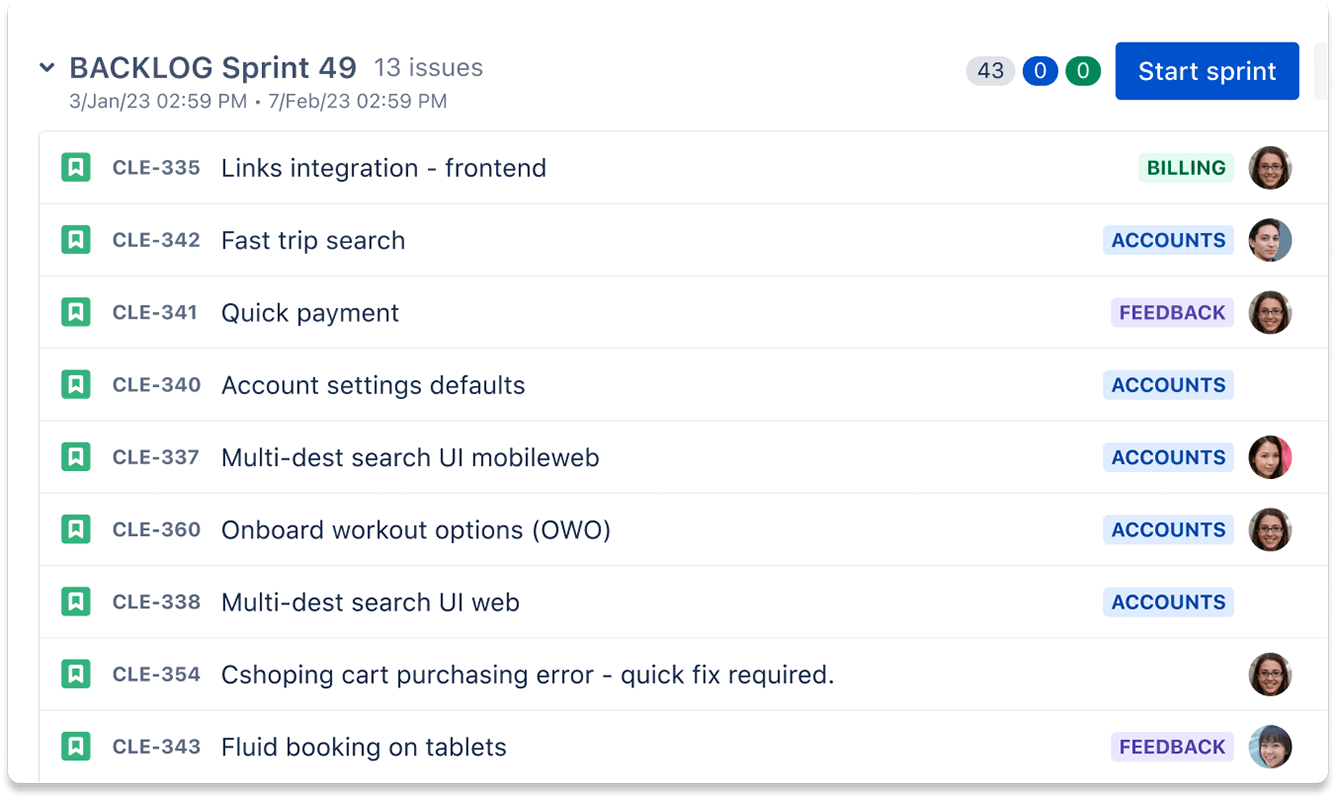
Task: Open the issue Cshoping cart purchasing error
Action: [527, 674]
